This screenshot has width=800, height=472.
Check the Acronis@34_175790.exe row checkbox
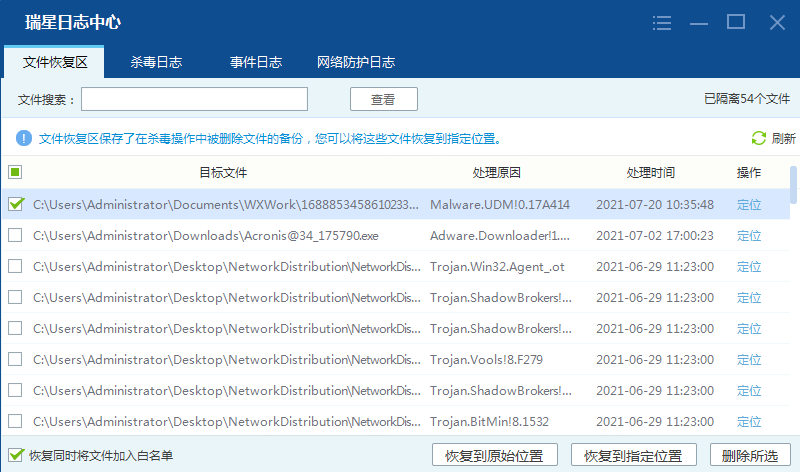15,235
